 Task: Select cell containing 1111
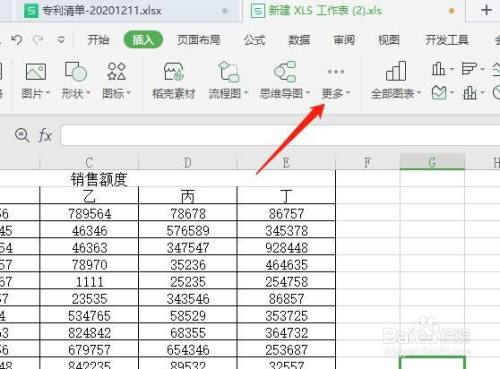point(89,281)
